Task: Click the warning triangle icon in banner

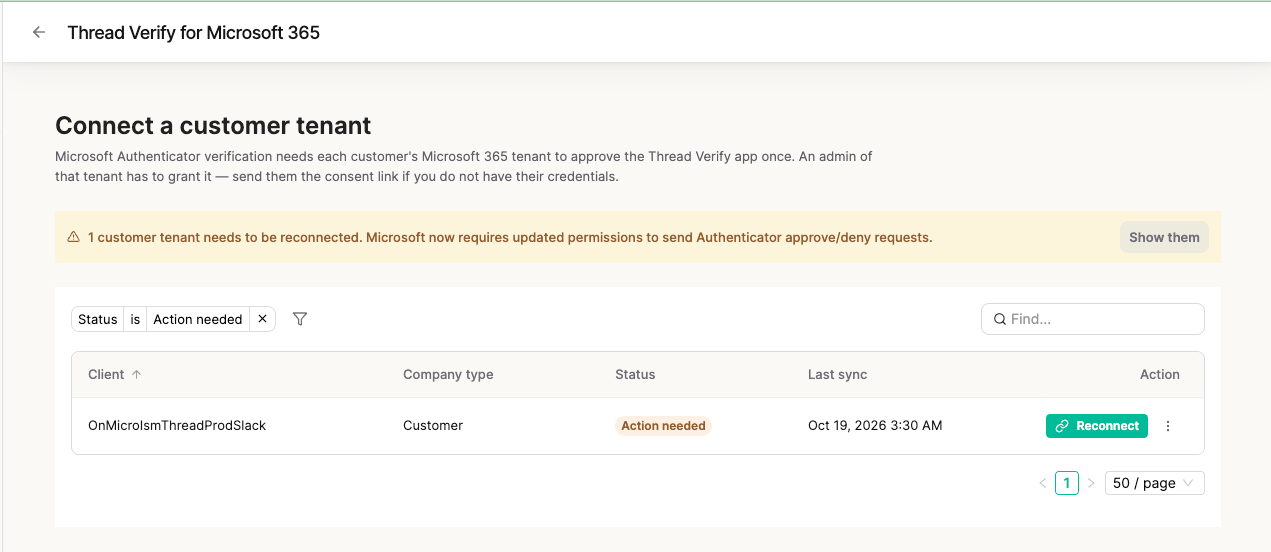Action: coord(73,238)
